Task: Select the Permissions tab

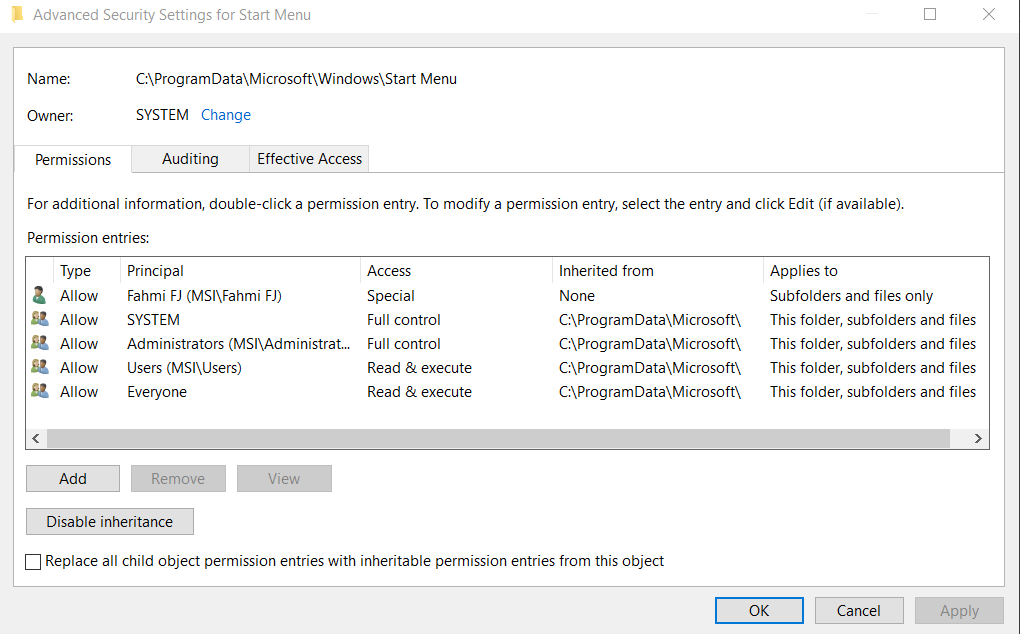Action: pyautogui.click(x=73, y=160)
